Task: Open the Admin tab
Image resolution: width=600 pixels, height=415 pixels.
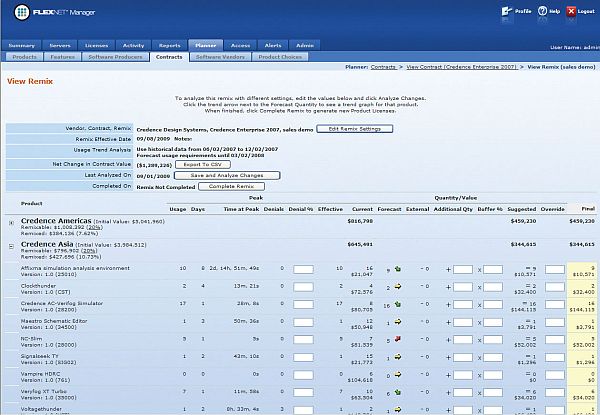Action: point(305,46)
